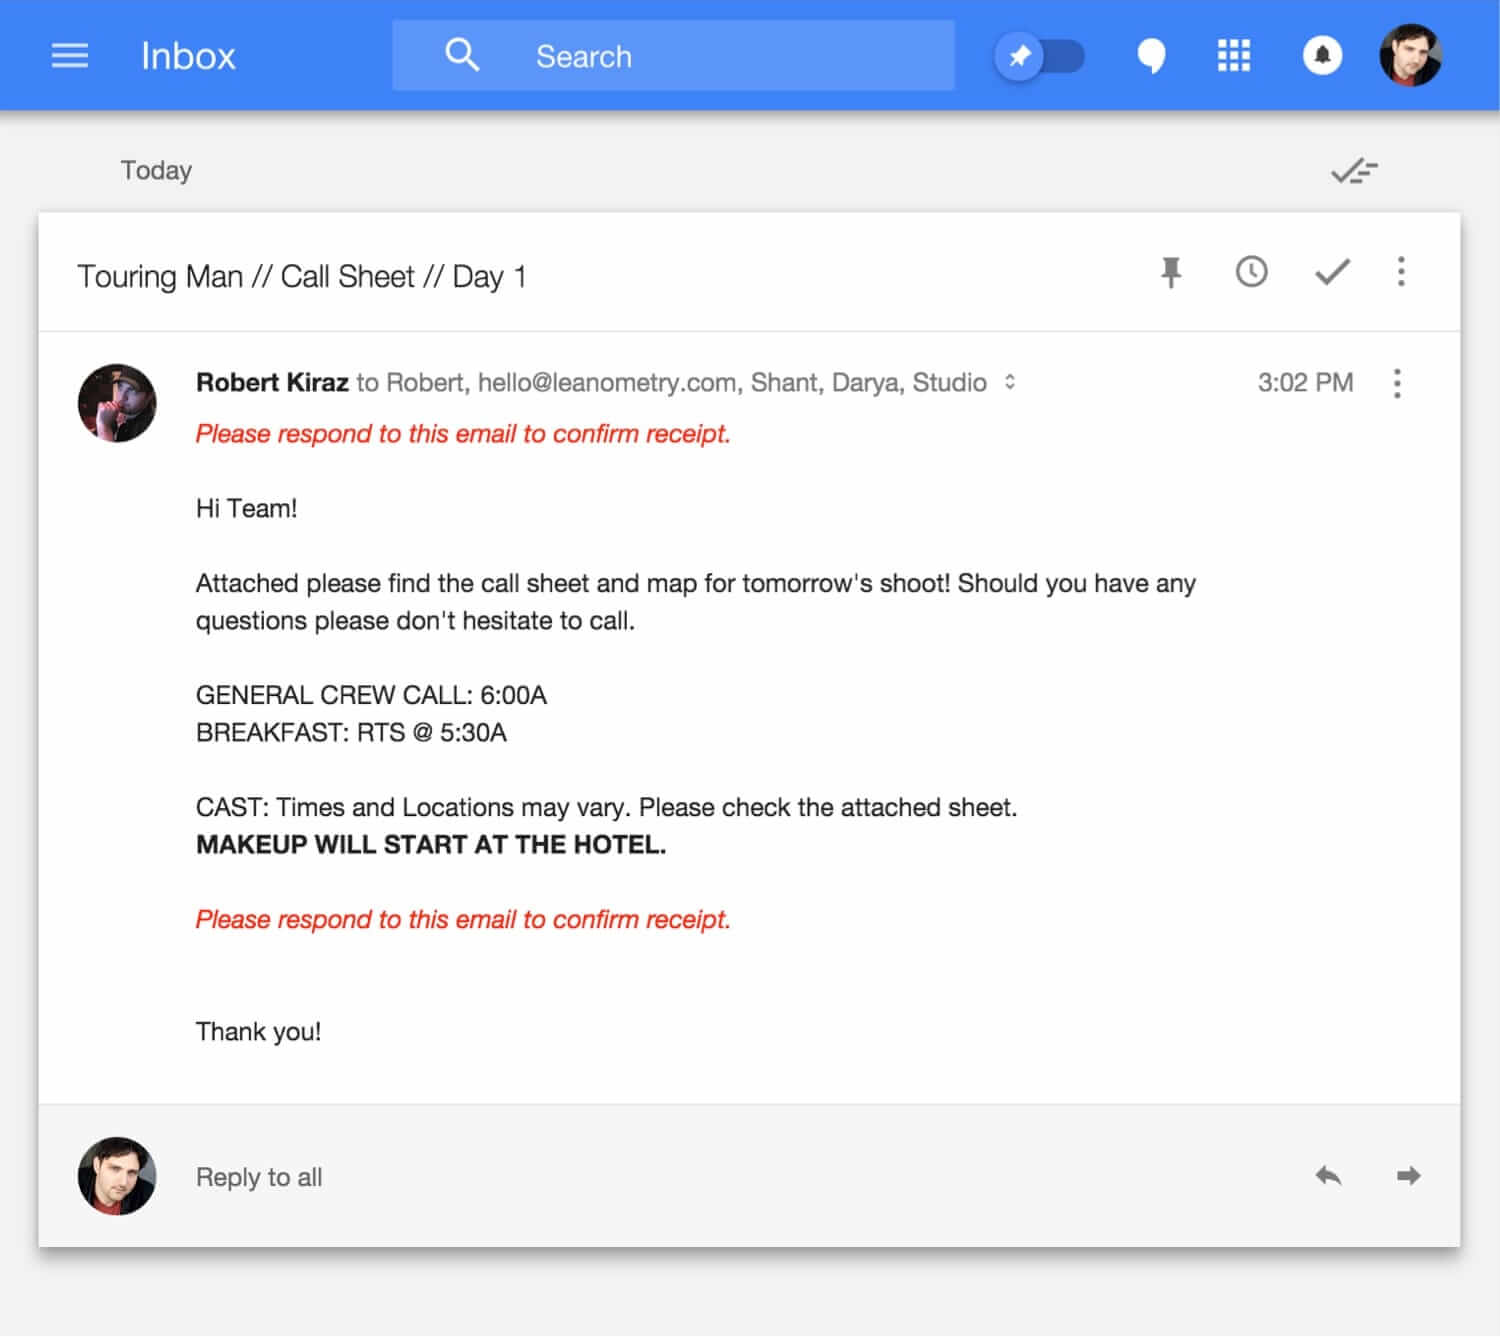The width and height of the screenshot is (1500, 1337).
Task: Open the message options three-dot menu
Action: coord(1397,383)
